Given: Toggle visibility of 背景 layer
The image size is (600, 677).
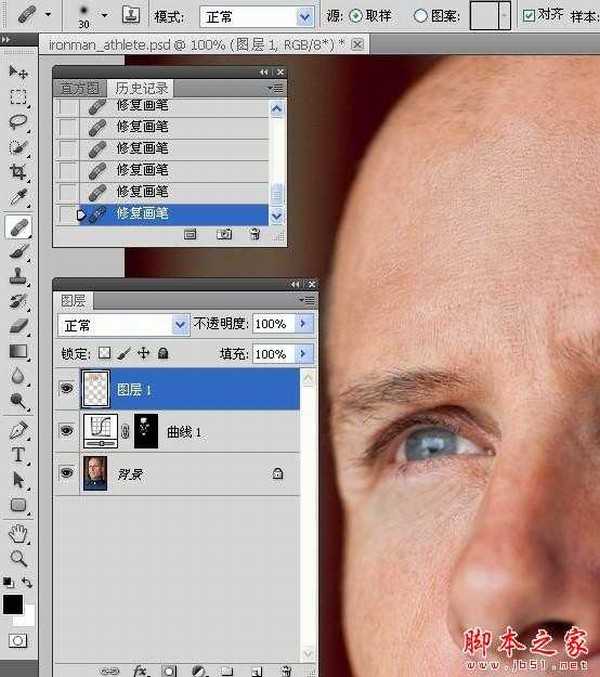Looking at the screenshot, I should 67,473.
